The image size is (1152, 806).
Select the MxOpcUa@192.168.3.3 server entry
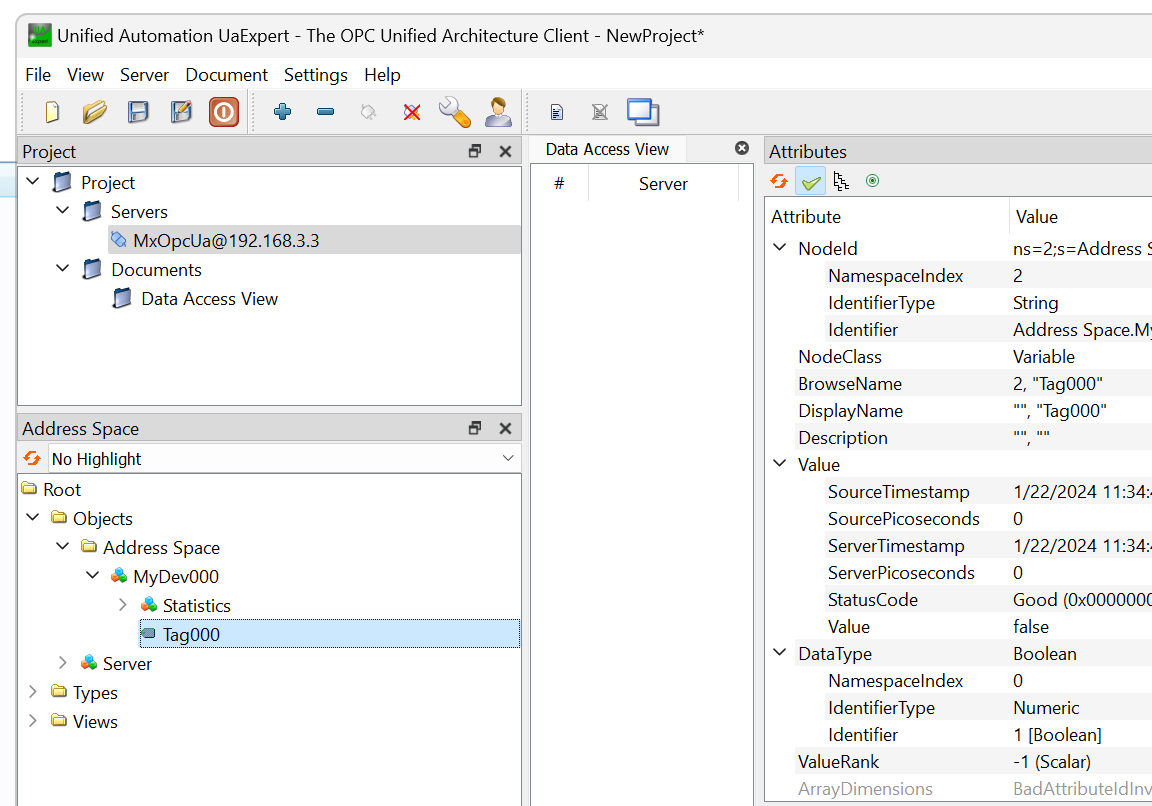[314, 240]
